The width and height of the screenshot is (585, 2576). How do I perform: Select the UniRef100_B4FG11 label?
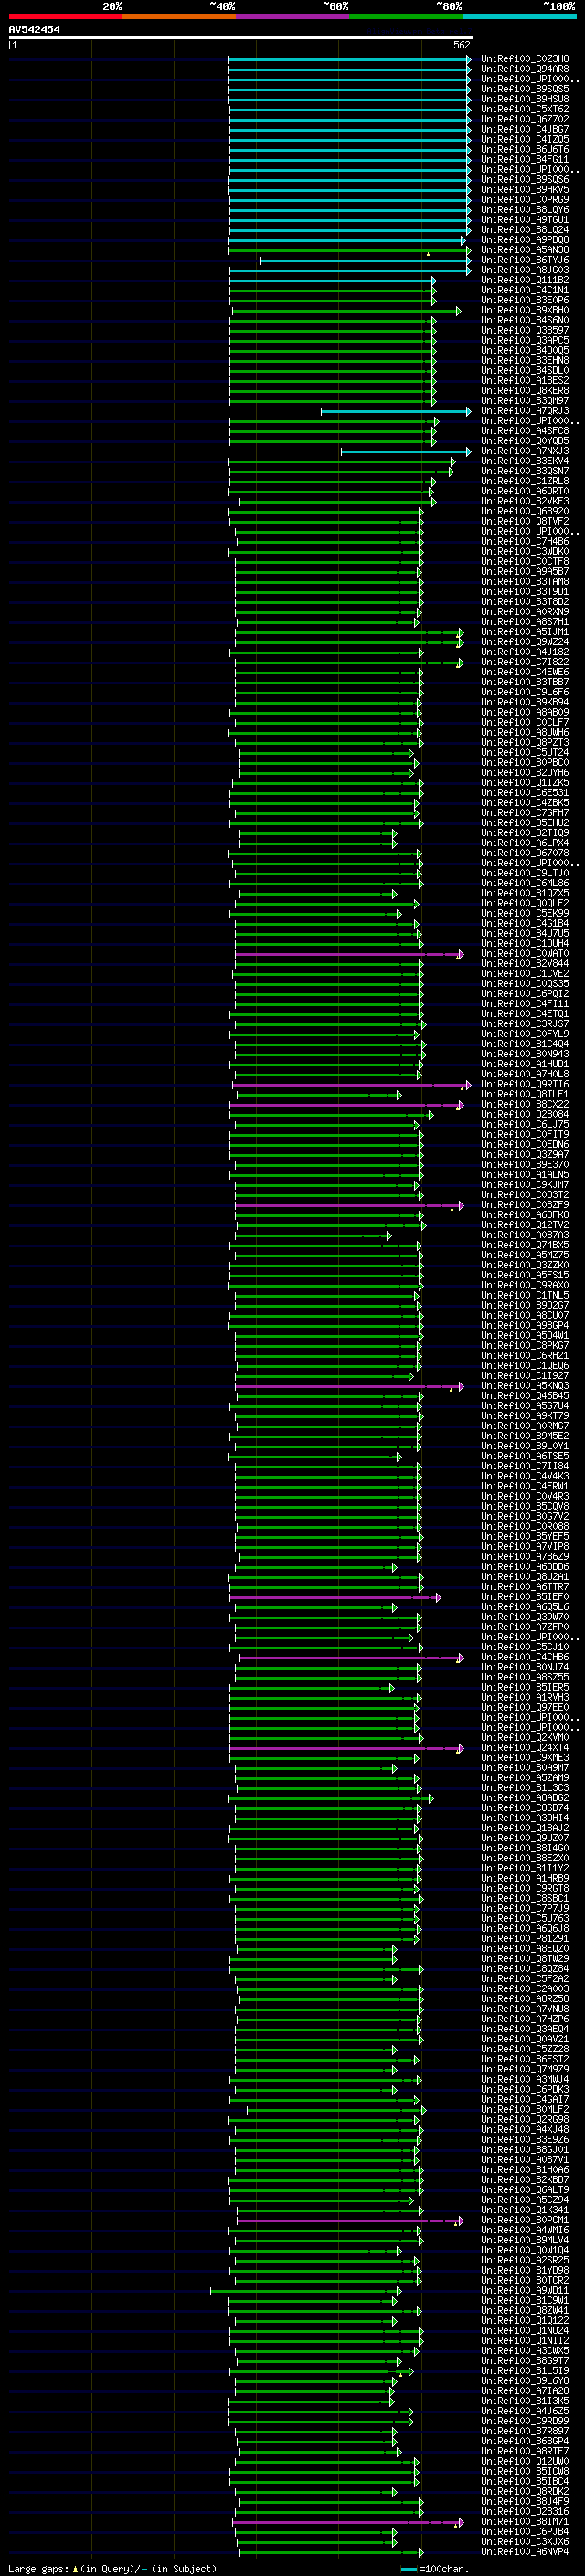pyautogui.click(x=525, y=159)
